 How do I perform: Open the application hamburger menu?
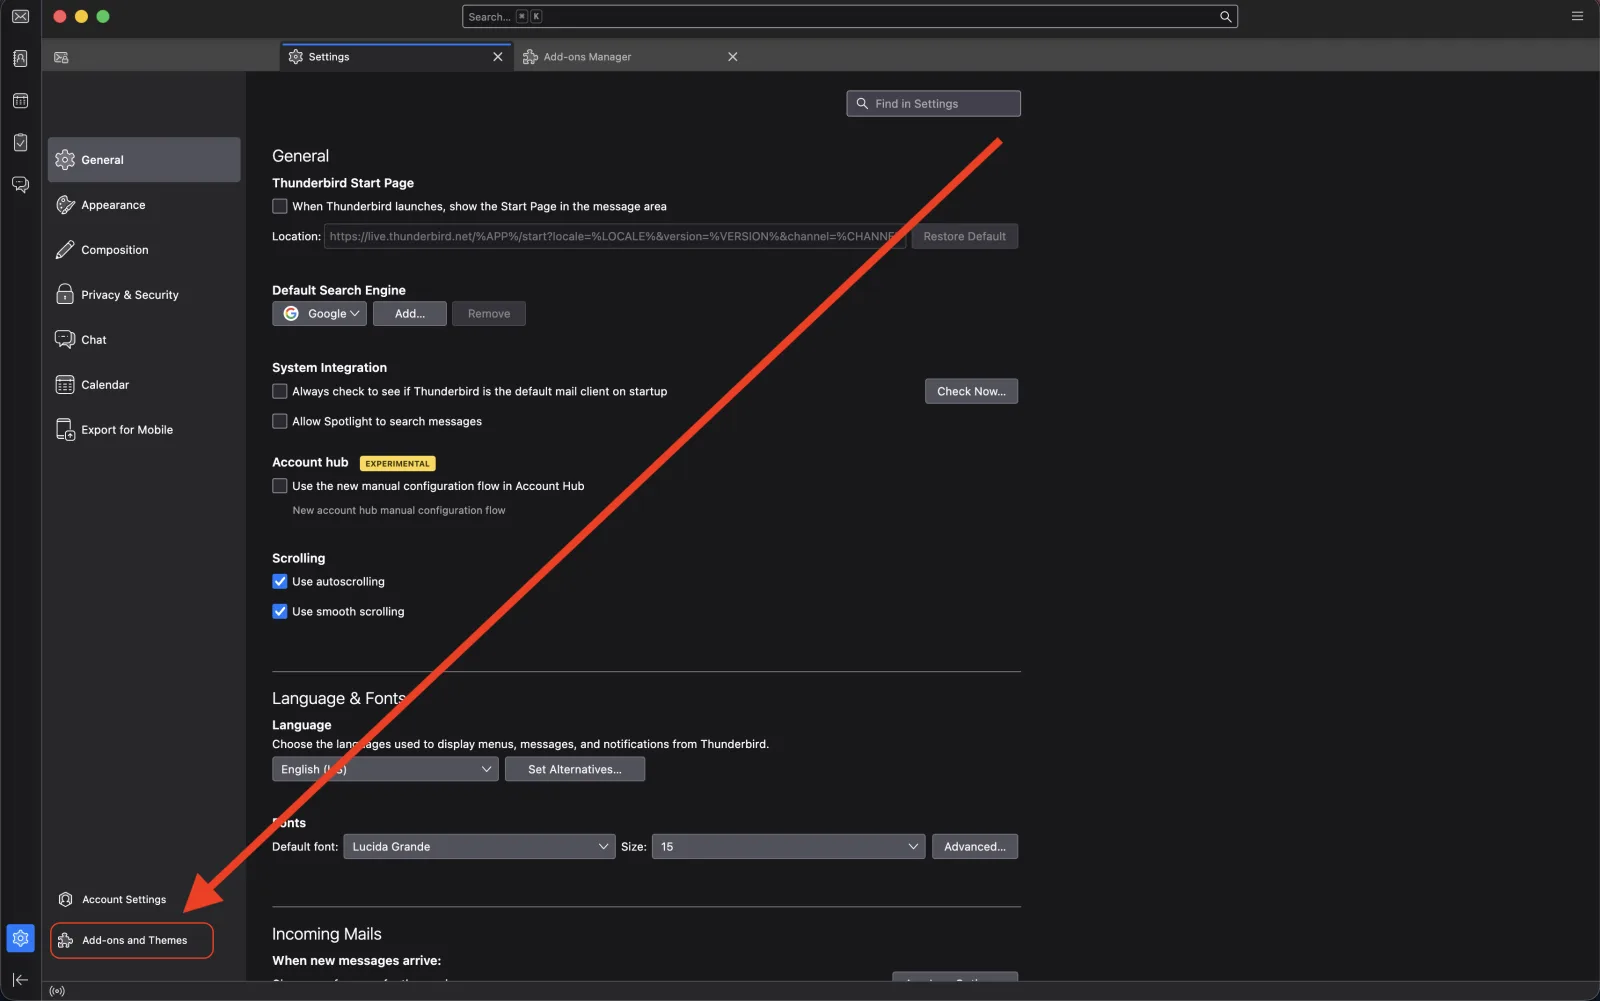coord(1577,16)
